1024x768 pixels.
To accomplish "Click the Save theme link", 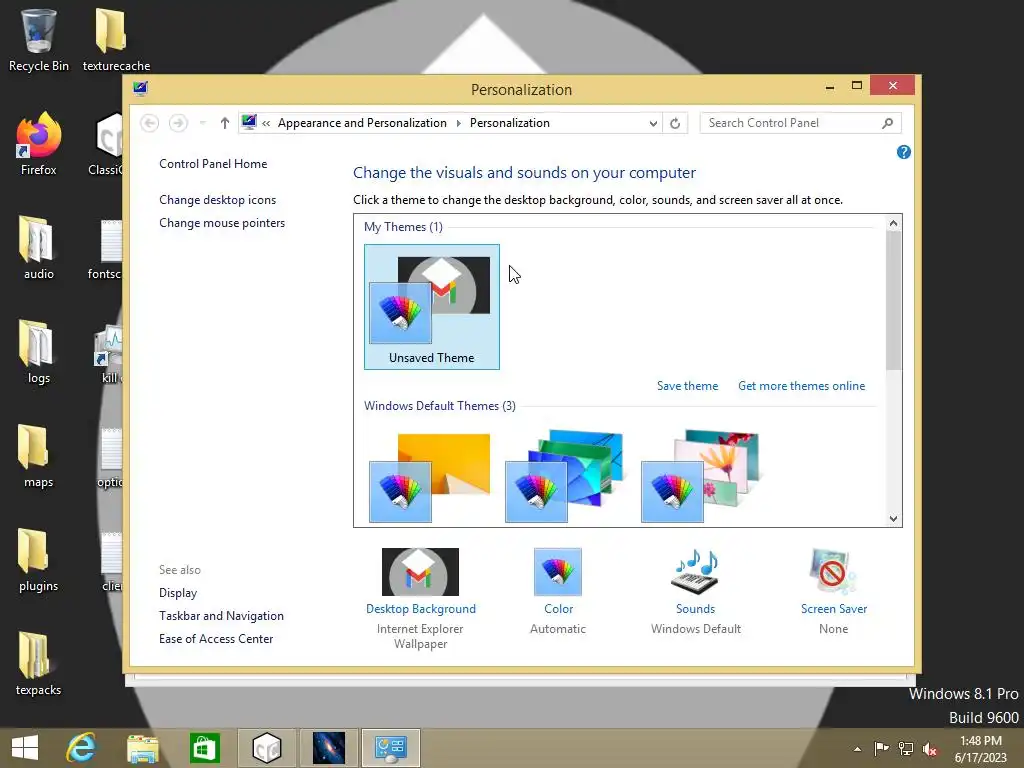I will 688,386.
